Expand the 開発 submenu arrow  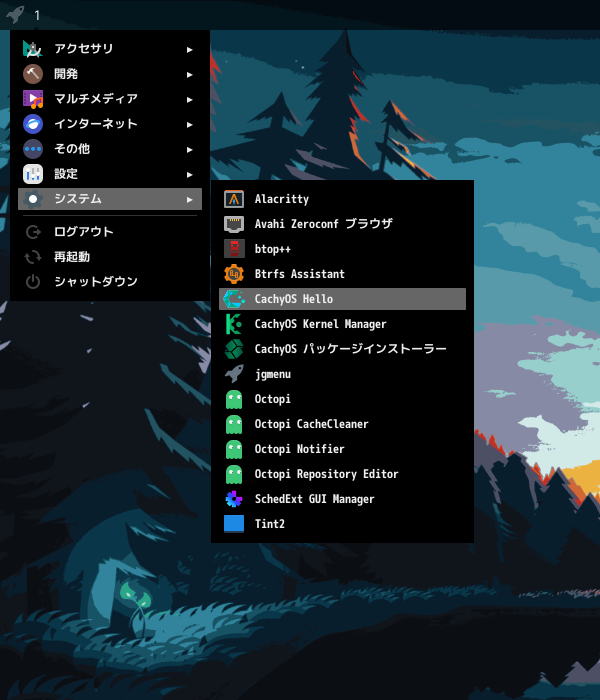pos(190,75)
